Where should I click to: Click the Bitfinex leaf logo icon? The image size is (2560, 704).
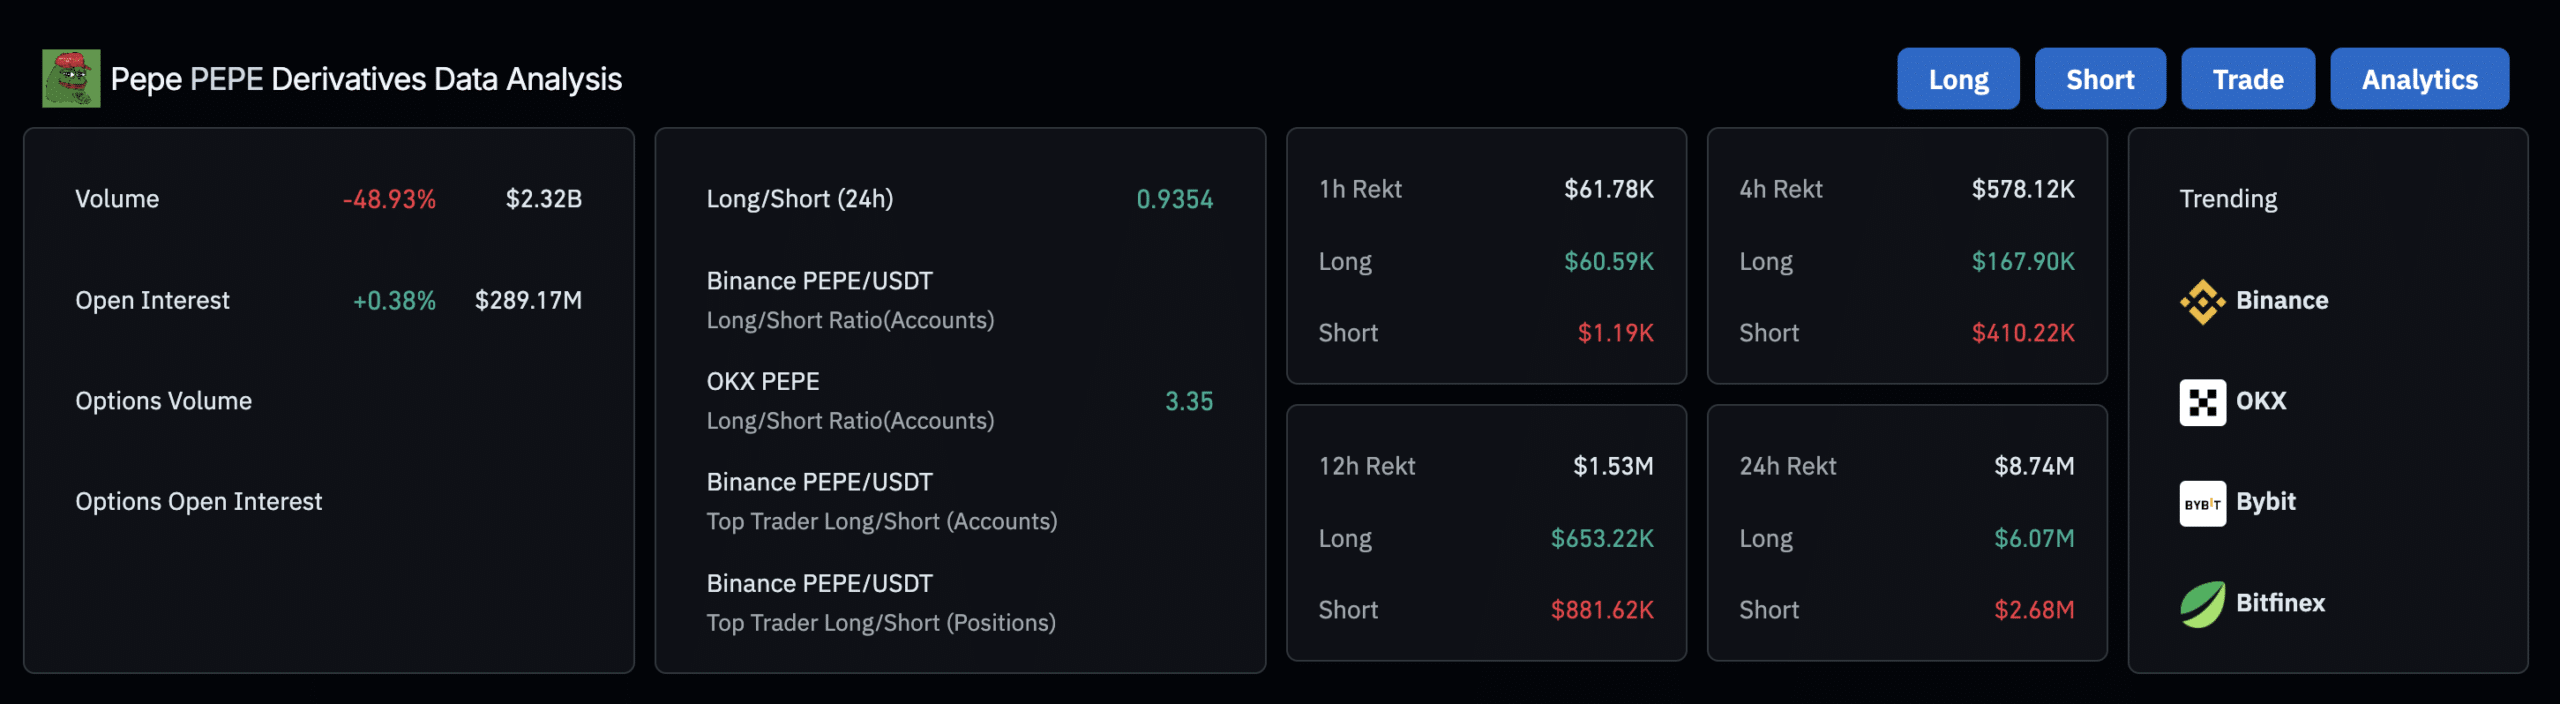click(x=2202, y=604)
